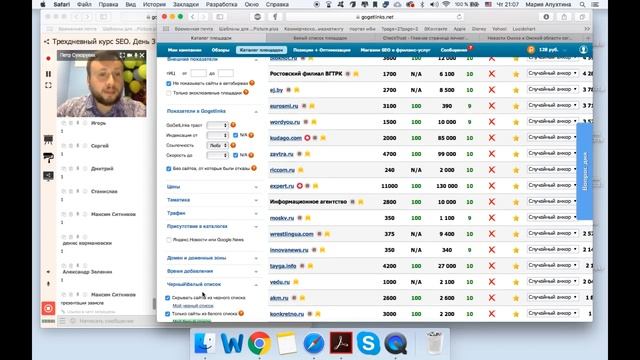The image size is (640, 360).
Task: Toggle 'Без сайтов, от которых были отказы' checkbox
Action: click(x=169, y=169)
